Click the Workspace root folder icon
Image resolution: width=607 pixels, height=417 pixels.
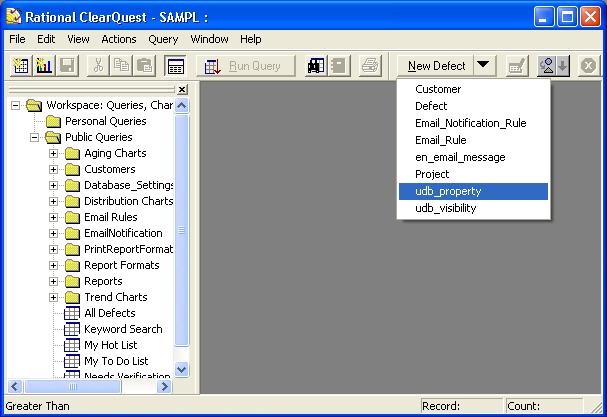[34, 105]
